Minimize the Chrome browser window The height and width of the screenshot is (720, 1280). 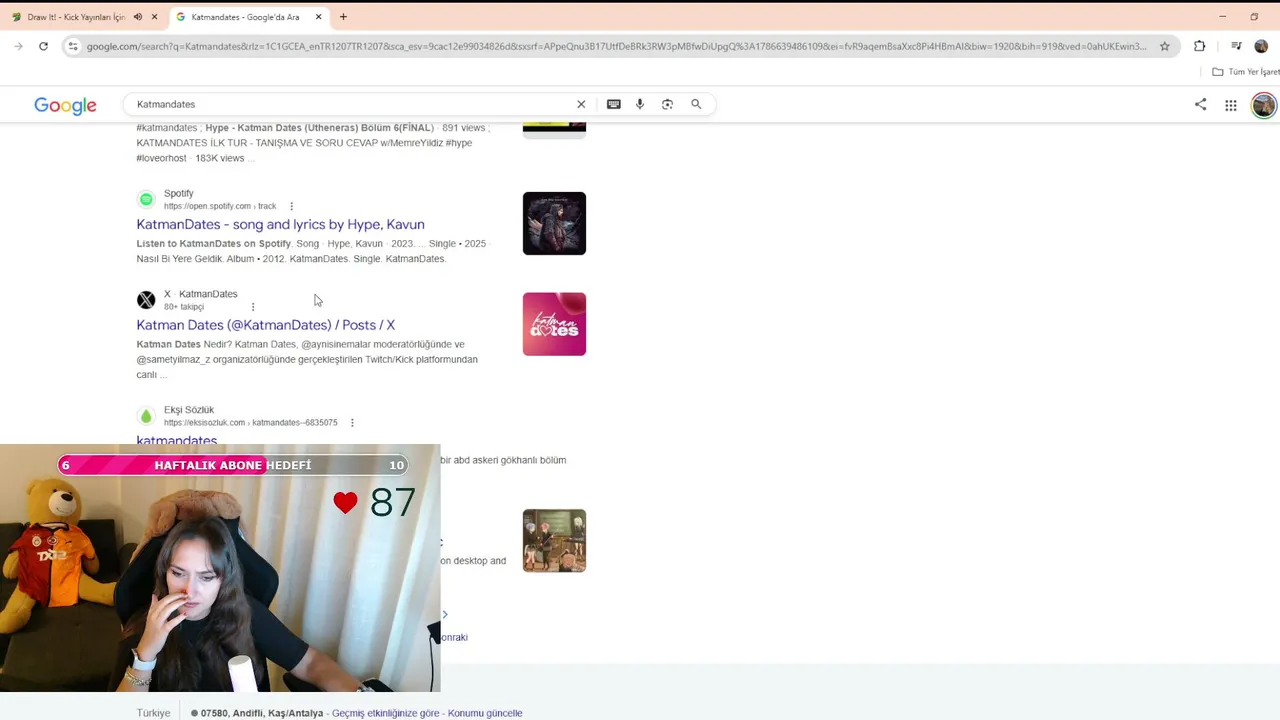(1222, 17)
